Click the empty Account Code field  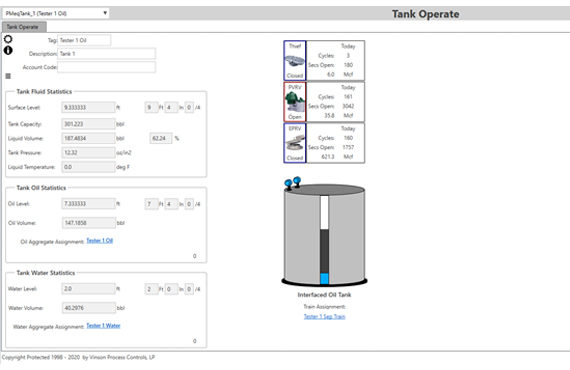(107, 67)
